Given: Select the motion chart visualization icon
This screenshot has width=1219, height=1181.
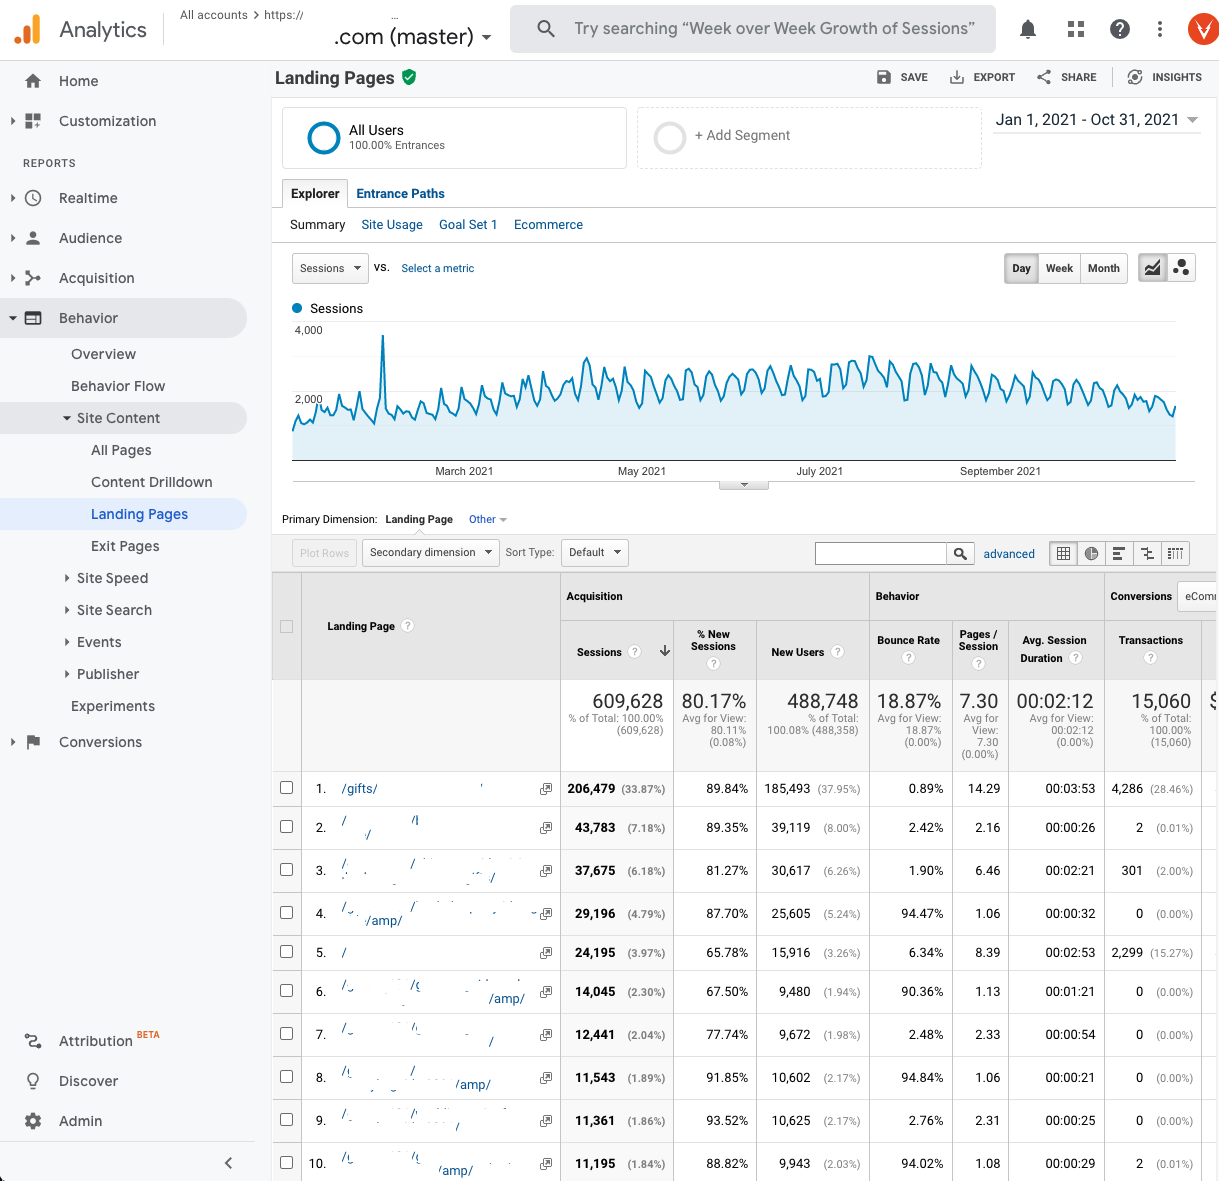Looking at the screenshot, I should [x=1181, y=267].
